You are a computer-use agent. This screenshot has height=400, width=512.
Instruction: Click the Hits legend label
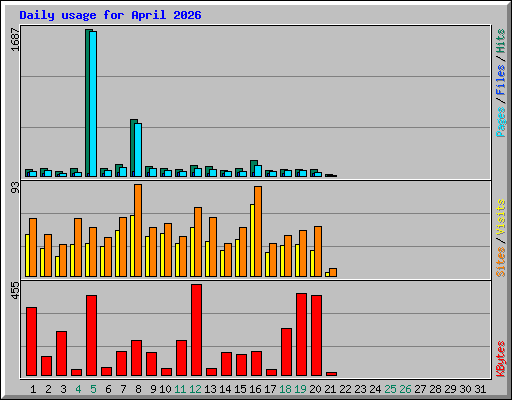[x=501, y=41]
